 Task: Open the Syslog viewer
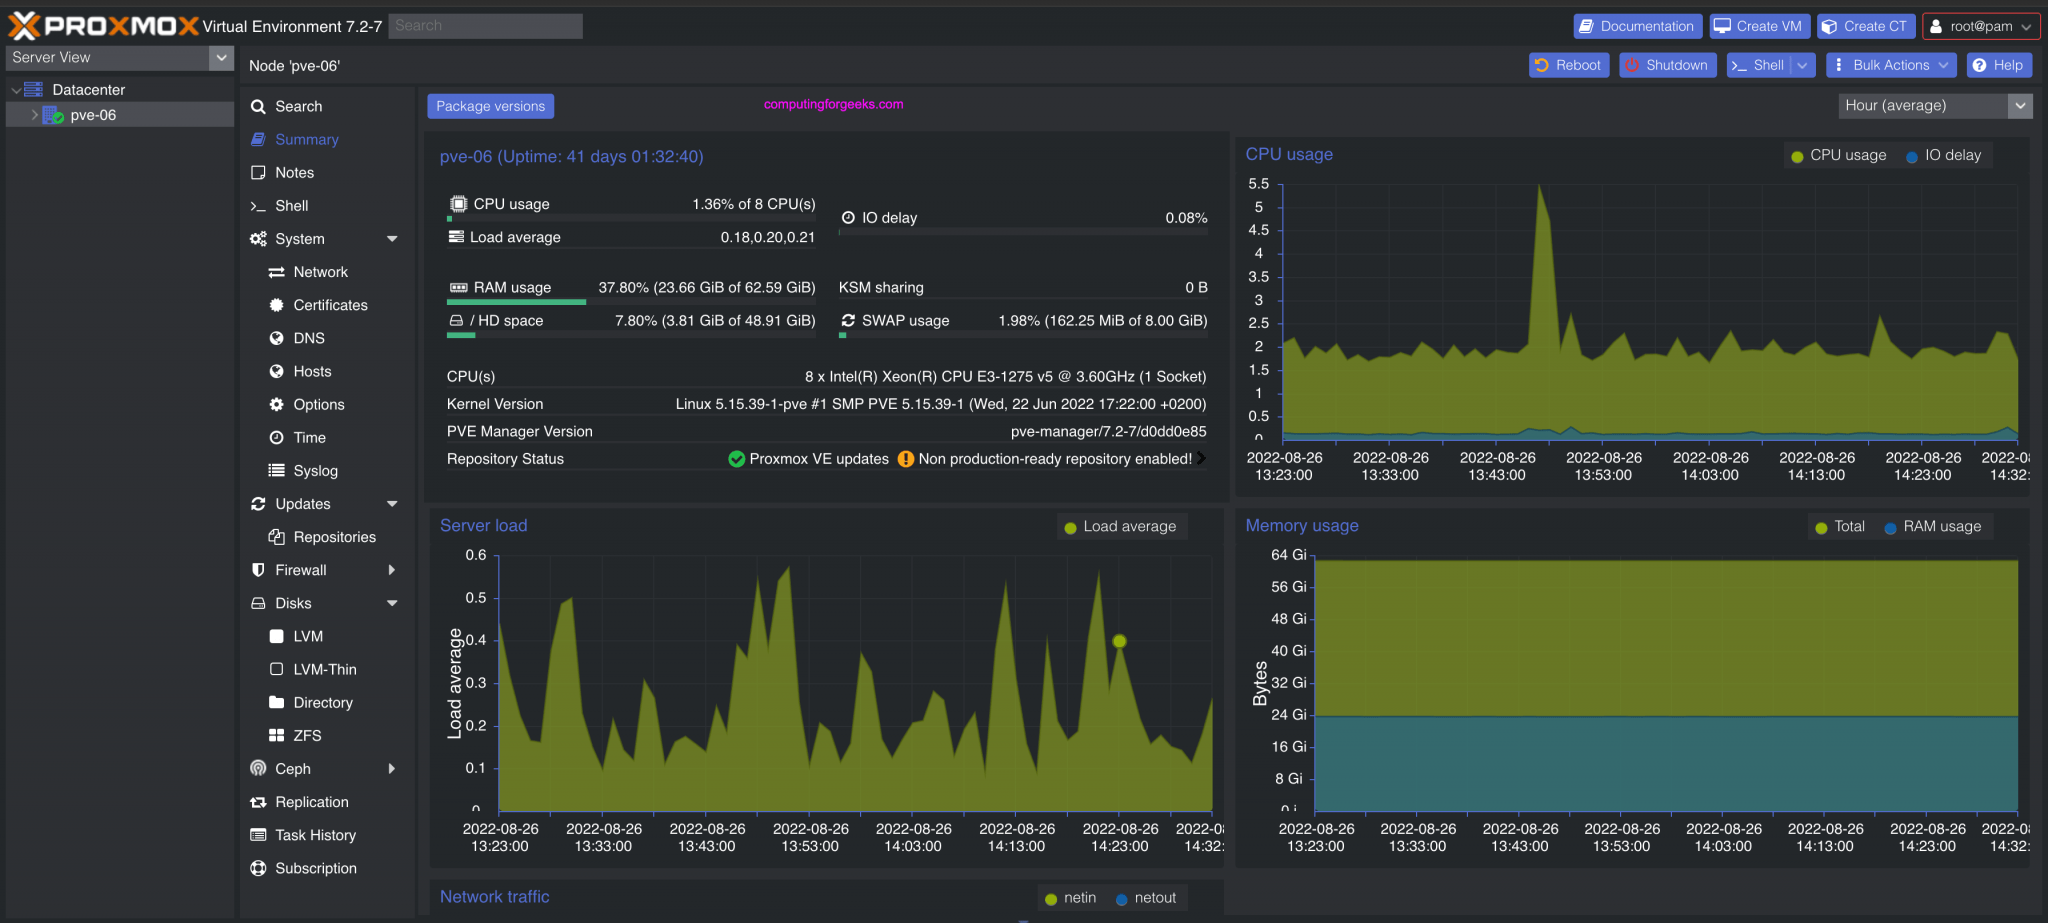click(x=311, y=470)
